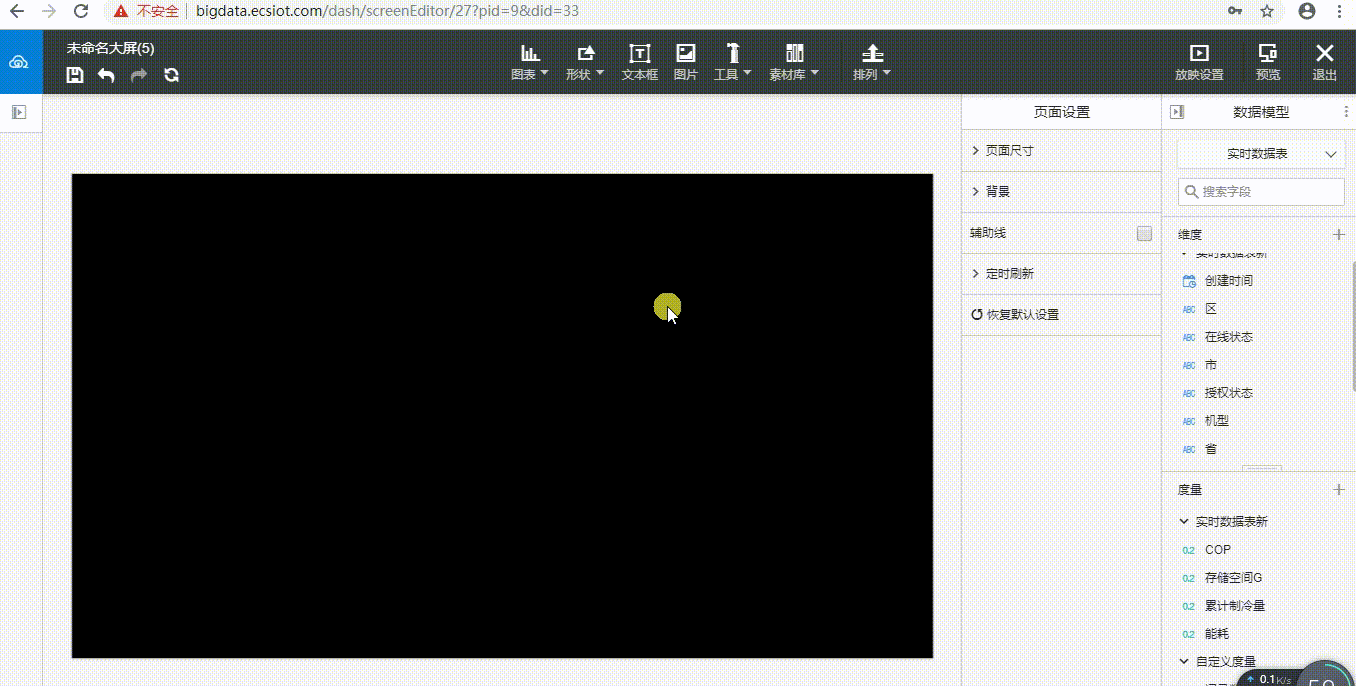Click the data panel vertical scrollbar
The width and height of the screenshot is (1356, 686).
pos(1352,325)
